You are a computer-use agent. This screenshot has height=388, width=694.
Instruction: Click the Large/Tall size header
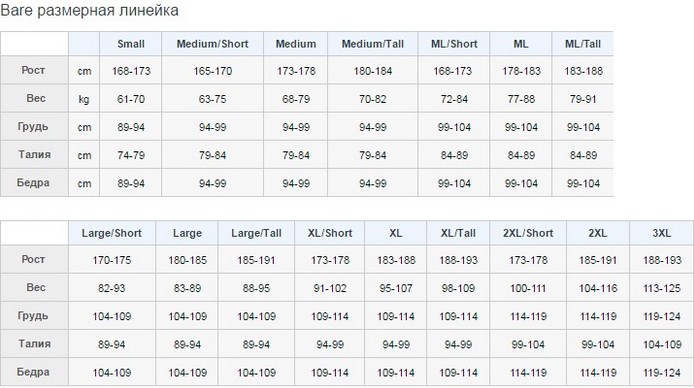click(256, 233)
